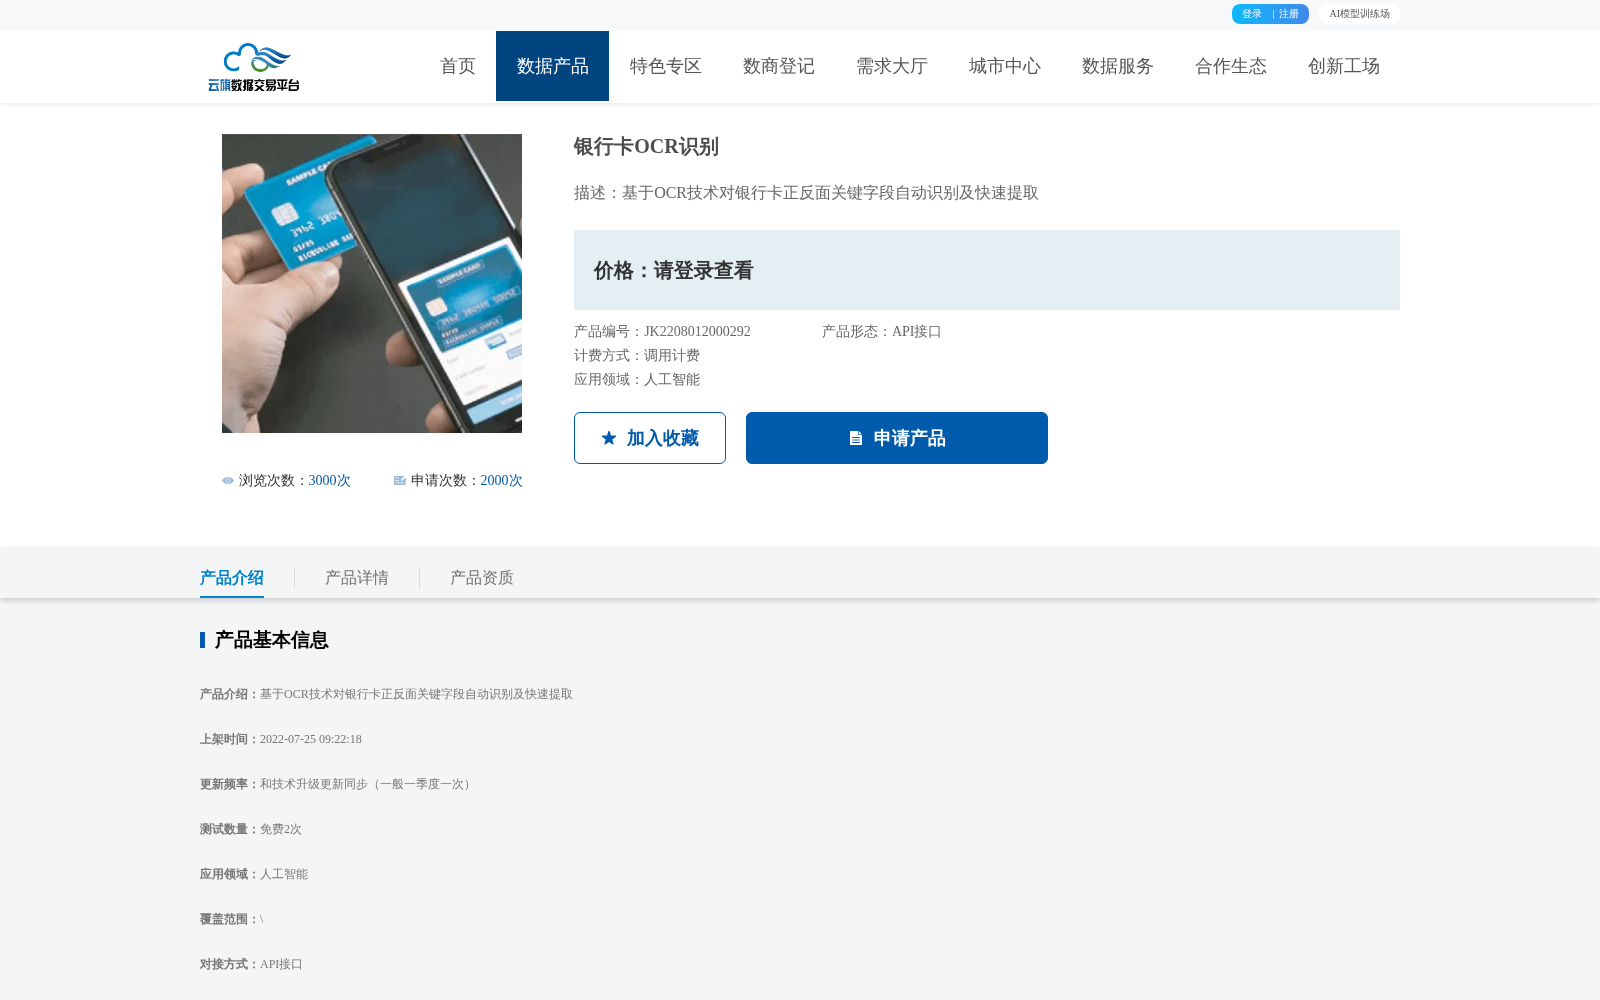Open 合作生态 in the nav bar
The image size is (1600, 1000).
point(1231,66)
